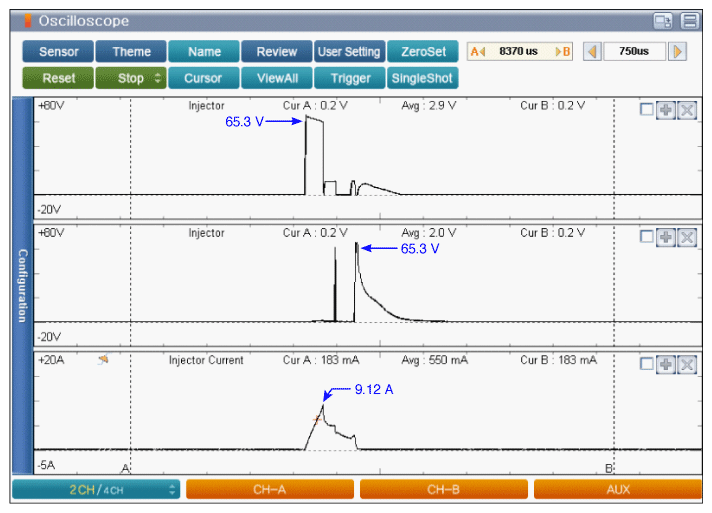Click the Theme button
Screen dimensions: 712x513
pos(131,51)
